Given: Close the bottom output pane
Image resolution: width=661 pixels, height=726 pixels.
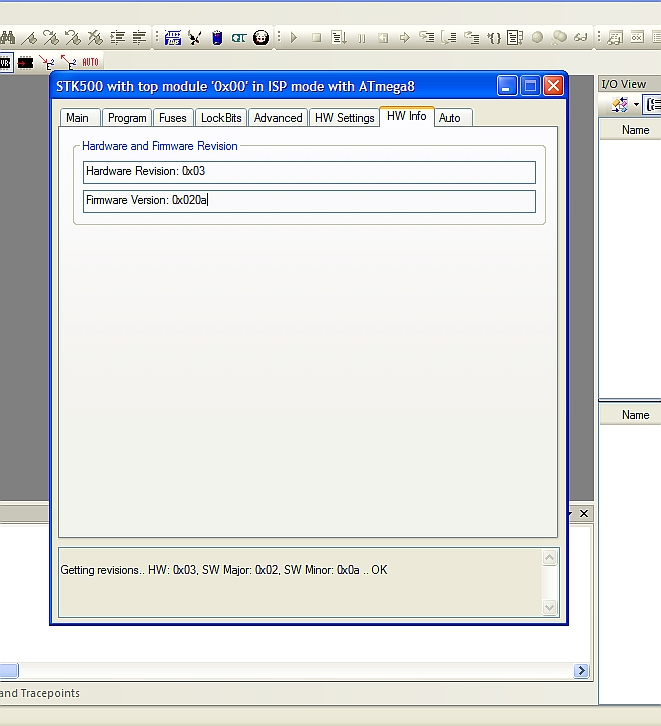Looking at the screenshot, I should [x=584, y=513].
